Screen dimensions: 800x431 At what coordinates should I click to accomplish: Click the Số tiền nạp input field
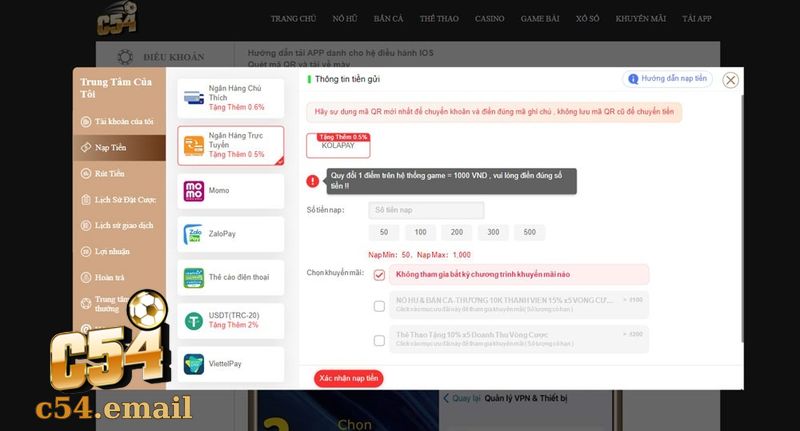click(426, 210)
